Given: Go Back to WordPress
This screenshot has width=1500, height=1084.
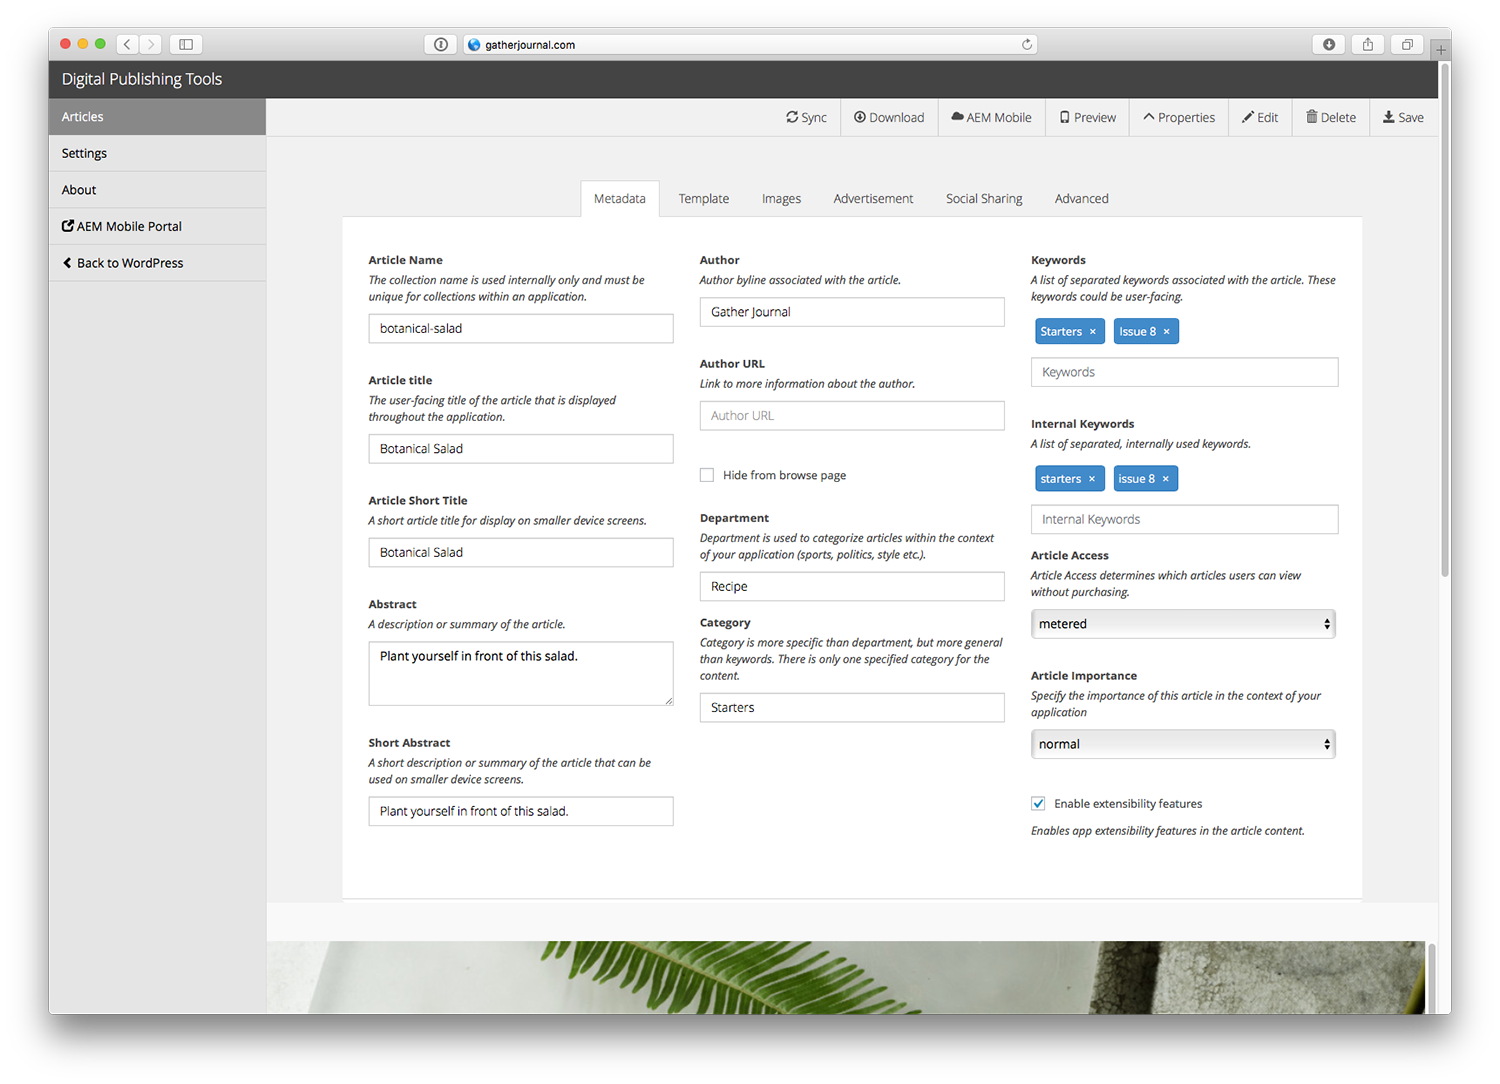Looking at the screenshot, I should tap(157, 263).
